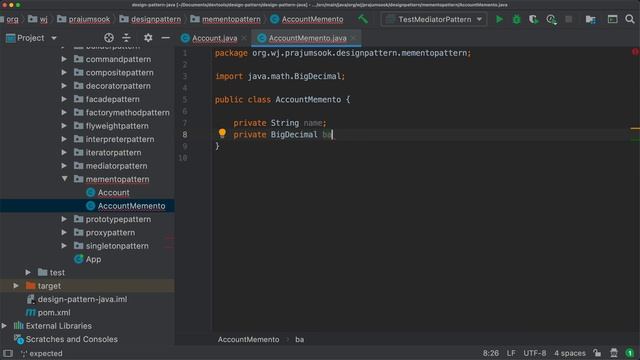Start debugging with the bug icon
The width and height of the screenshot is (640, 360).
tap(516, 19)
